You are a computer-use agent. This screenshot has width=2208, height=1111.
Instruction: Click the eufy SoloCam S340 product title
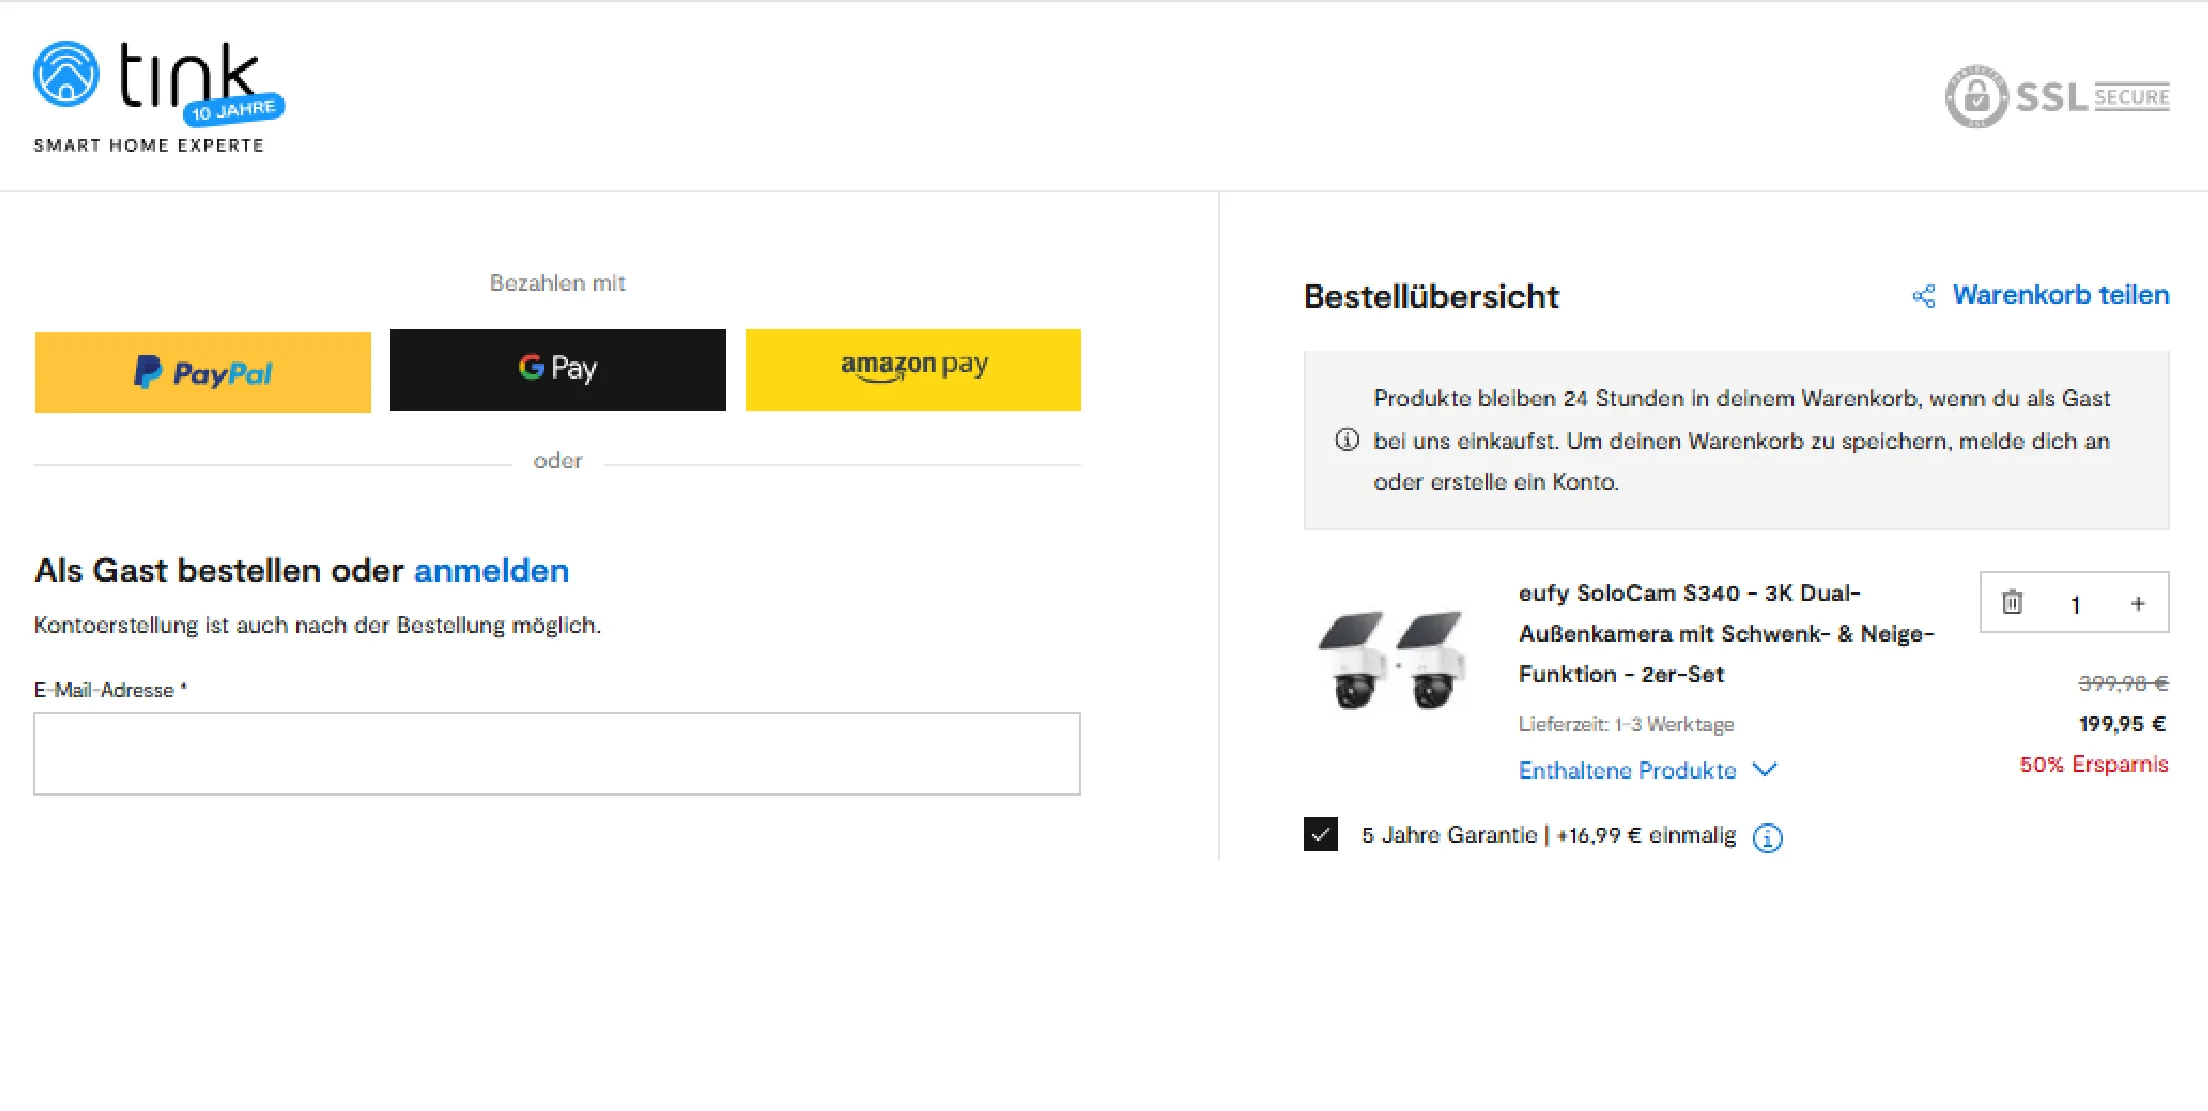pos(1726,634)
